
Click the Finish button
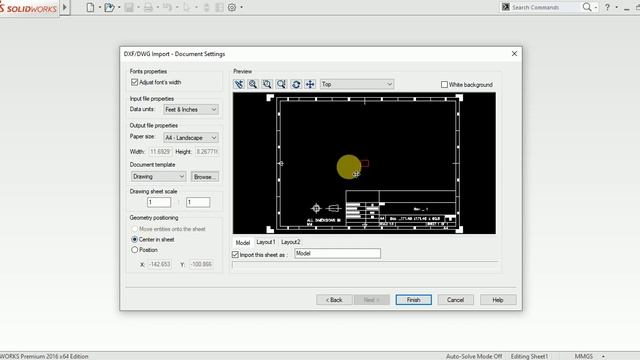tap(413, 300)
